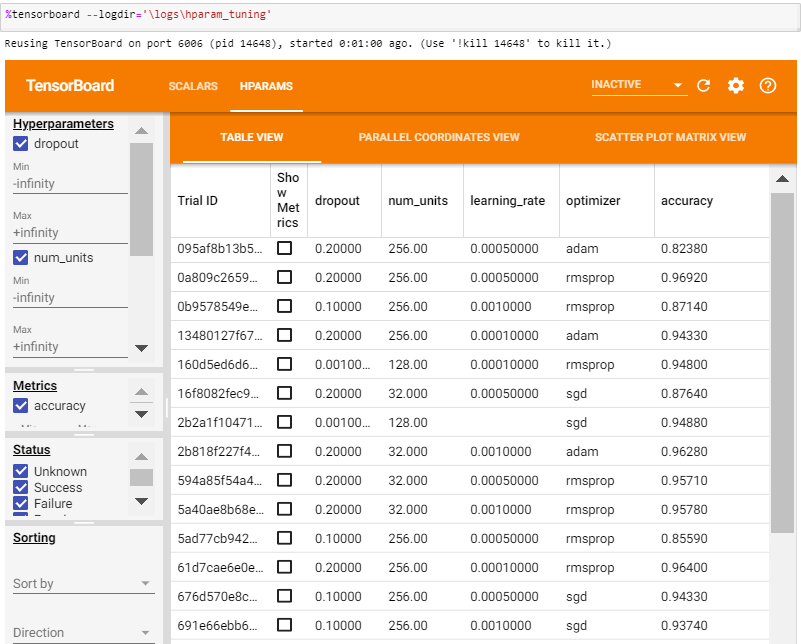This screenshot has height=644, width=801.
Task: Open the help question mark icon
Action: [768, 86]
